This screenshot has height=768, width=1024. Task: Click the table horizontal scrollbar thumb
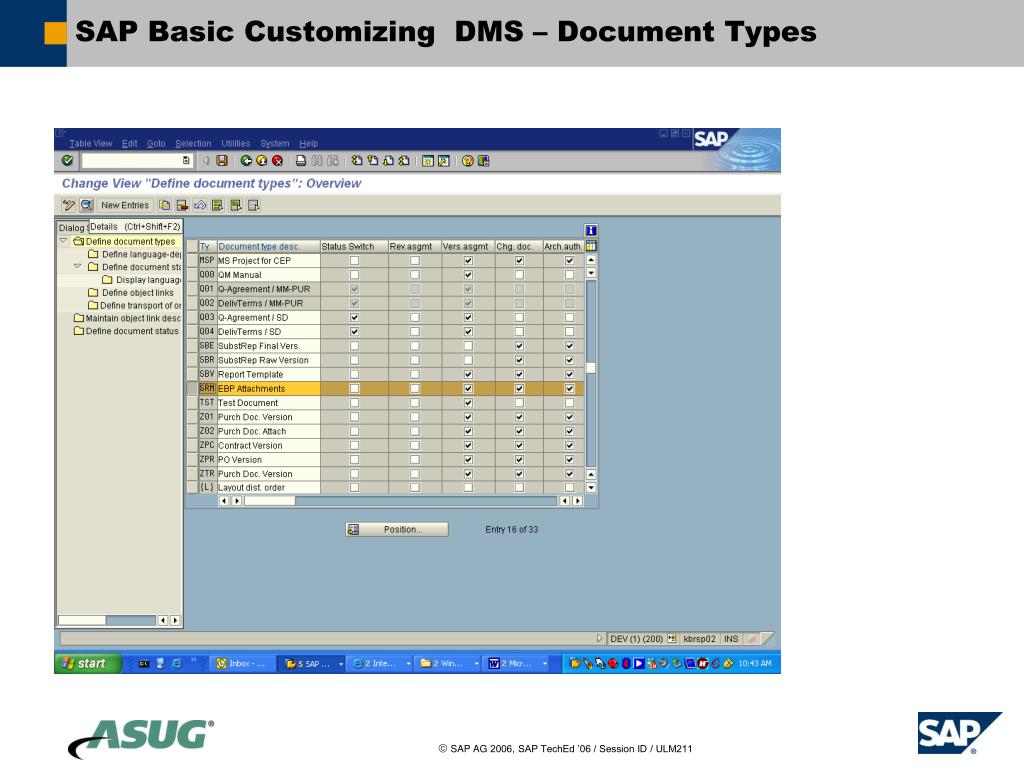pyautogui.click(x=270, y=501)
